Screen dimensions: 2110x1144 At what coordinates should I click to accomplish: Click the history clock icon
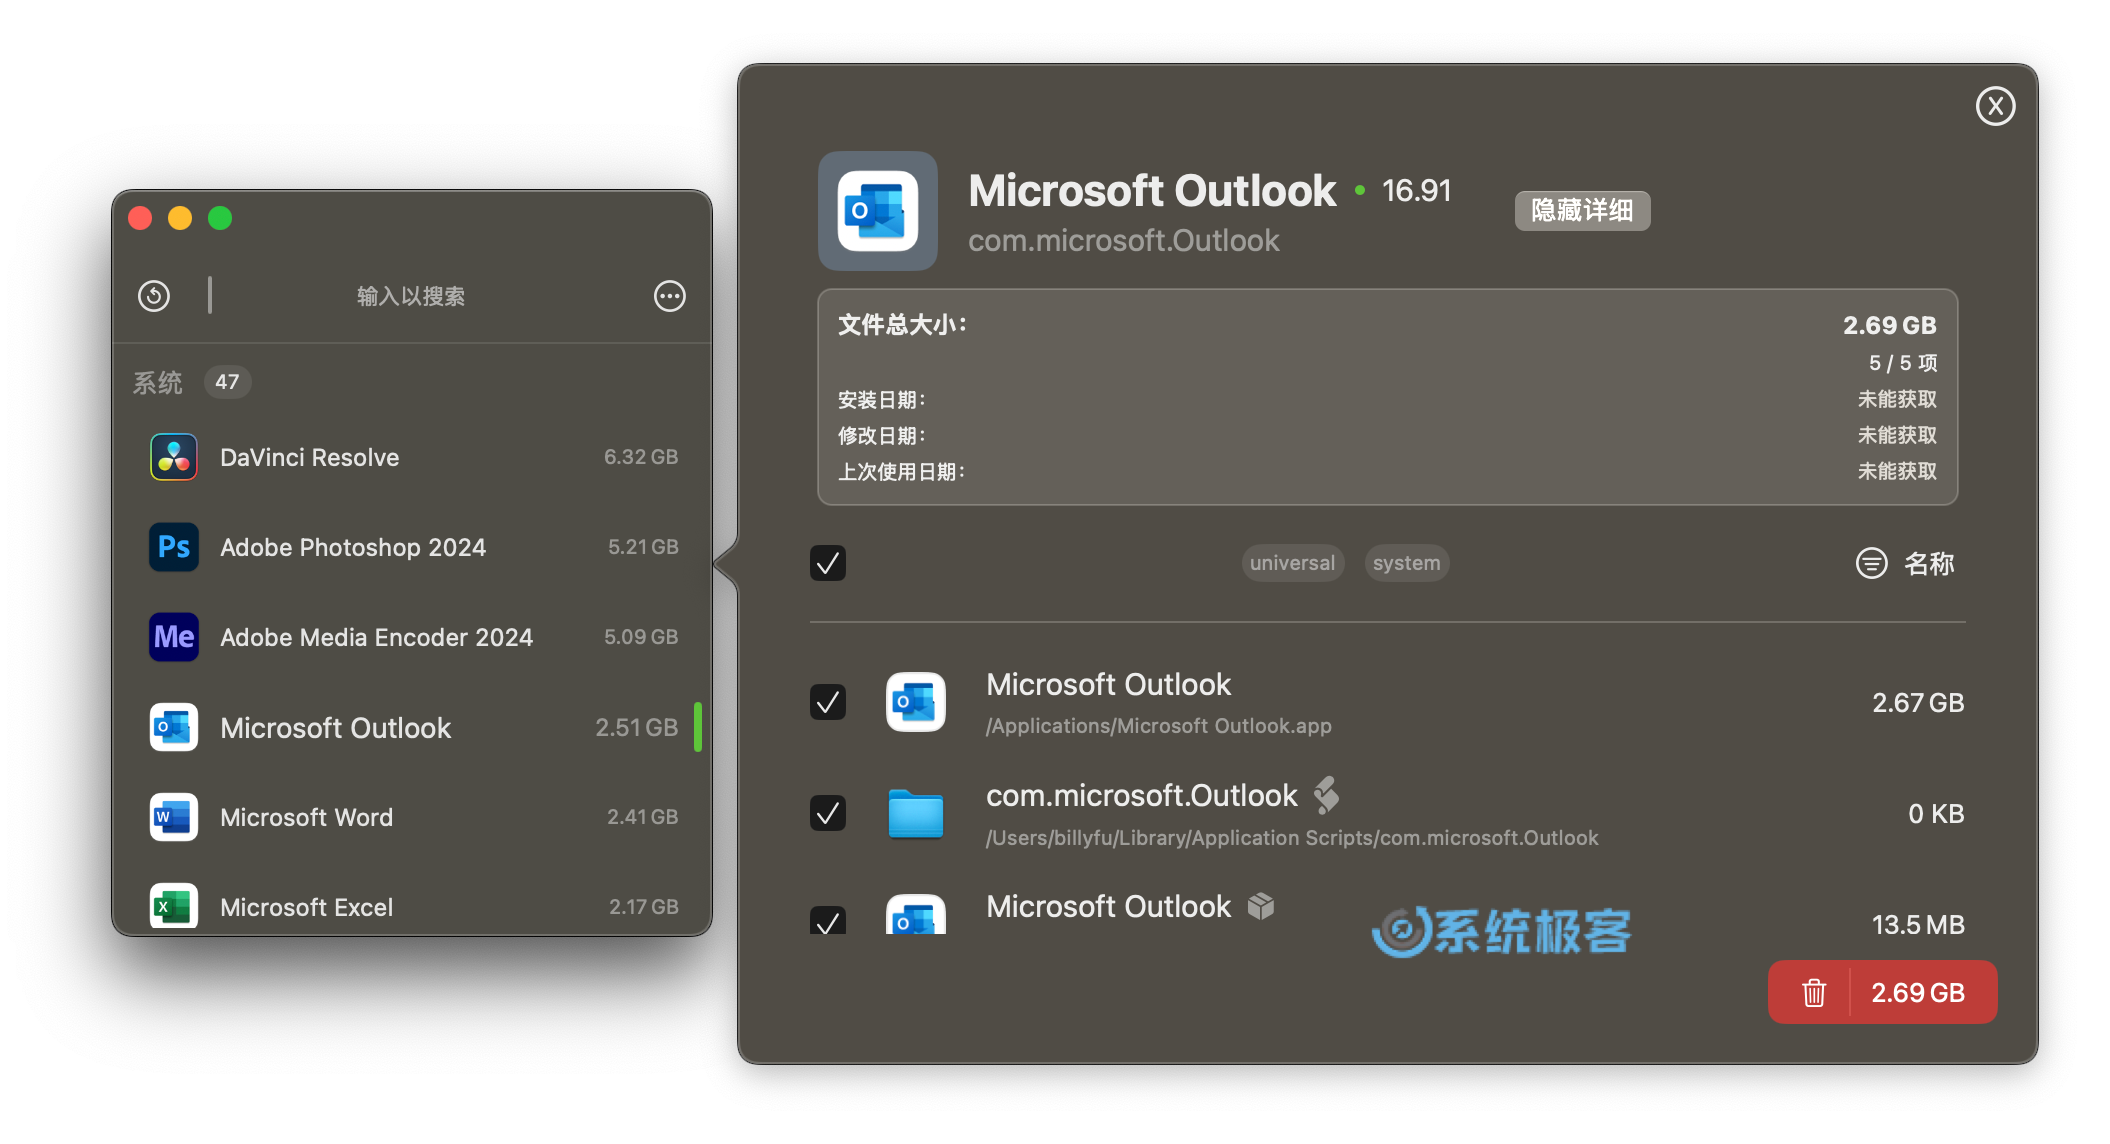[x=154, y=296]
